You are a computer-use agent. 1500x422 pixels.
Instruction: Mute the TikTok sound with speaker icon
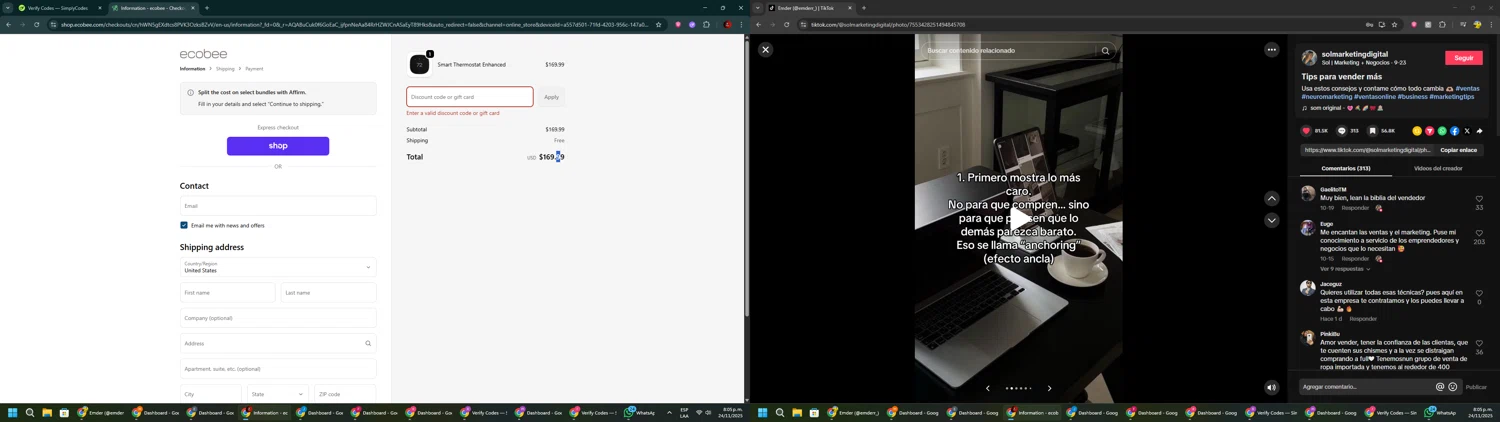pyautogui.click(x=1271, y=388)
